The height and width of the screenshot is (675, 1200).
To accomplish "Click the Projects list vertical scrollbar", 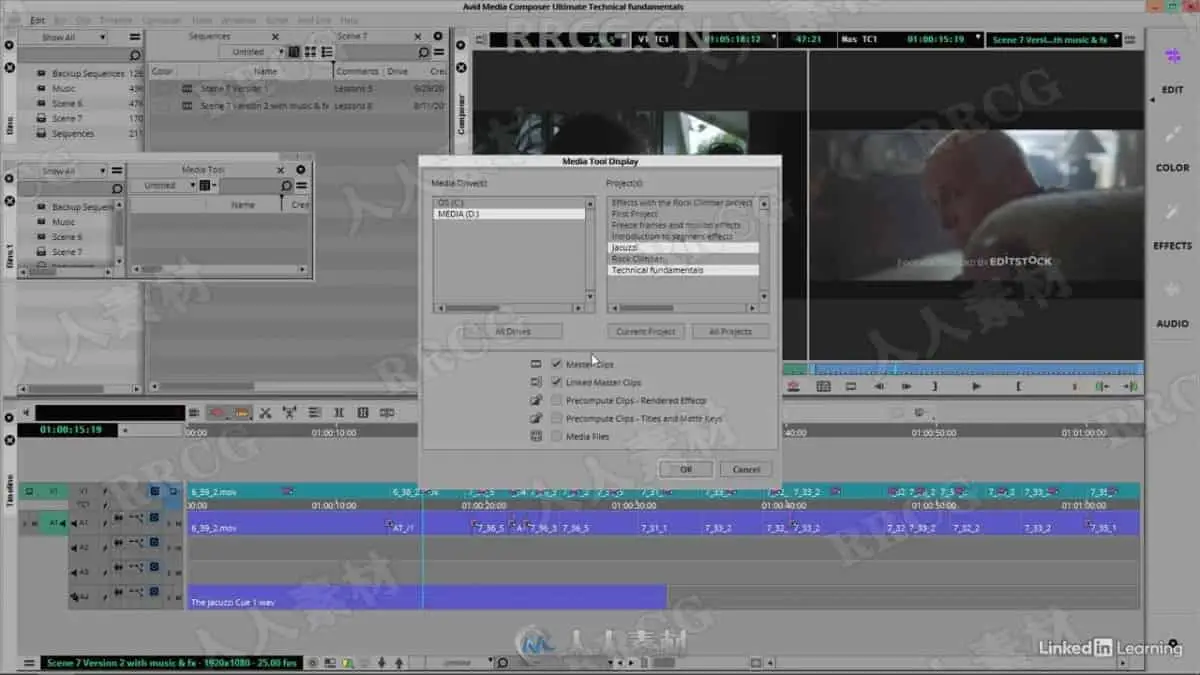I will tap(764, 248).
